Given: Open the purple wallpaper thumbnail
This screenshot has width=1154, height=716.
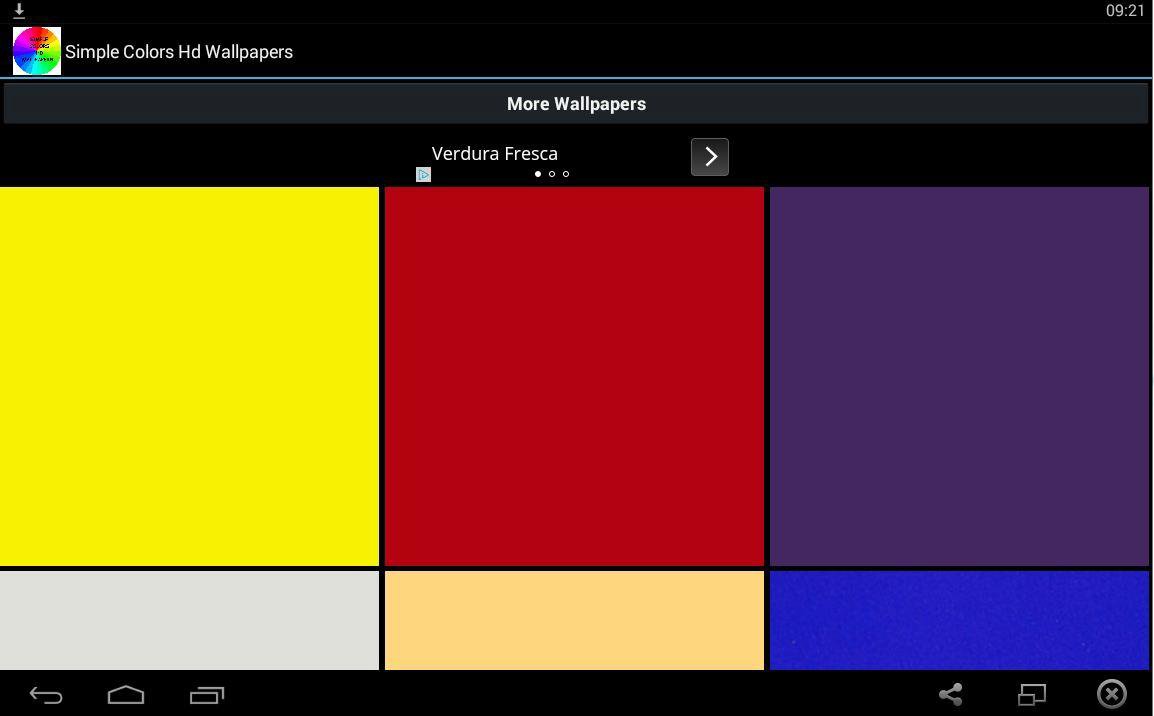Looking at the screenshot, I should click(958, 375).
